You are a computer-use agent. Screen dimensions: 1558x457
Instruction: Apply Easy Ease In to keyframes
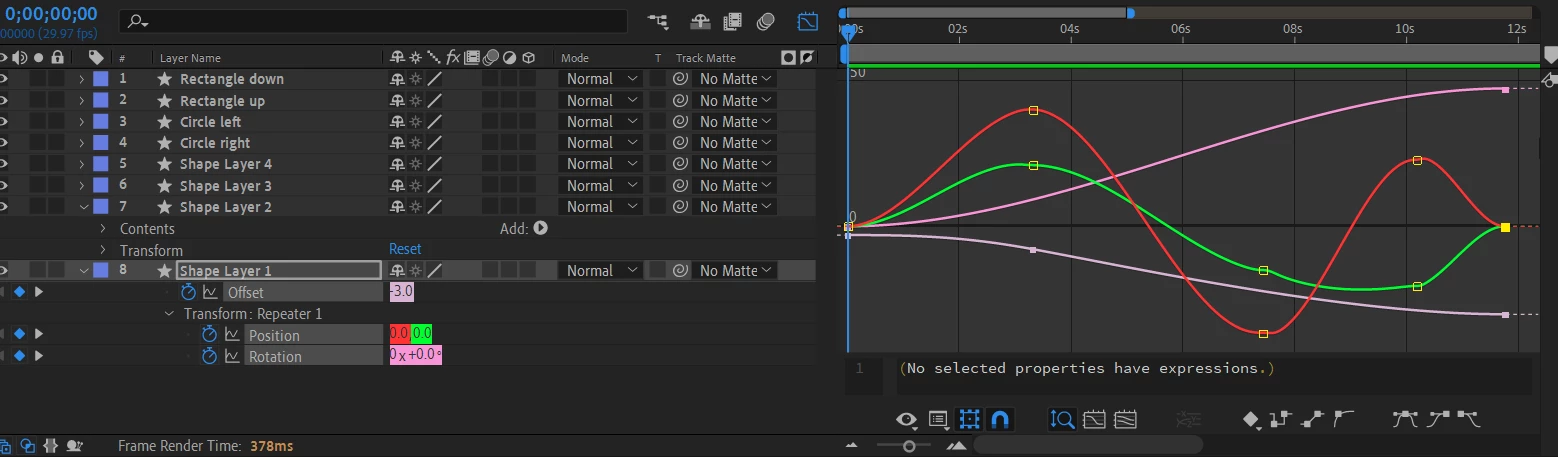(x=1438, y=420)
